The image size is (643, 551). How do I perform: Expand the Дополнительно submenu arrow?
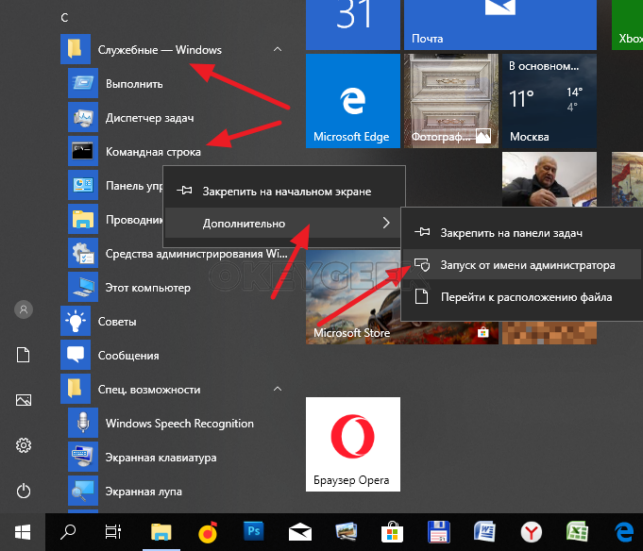click(x=386, y=223)
